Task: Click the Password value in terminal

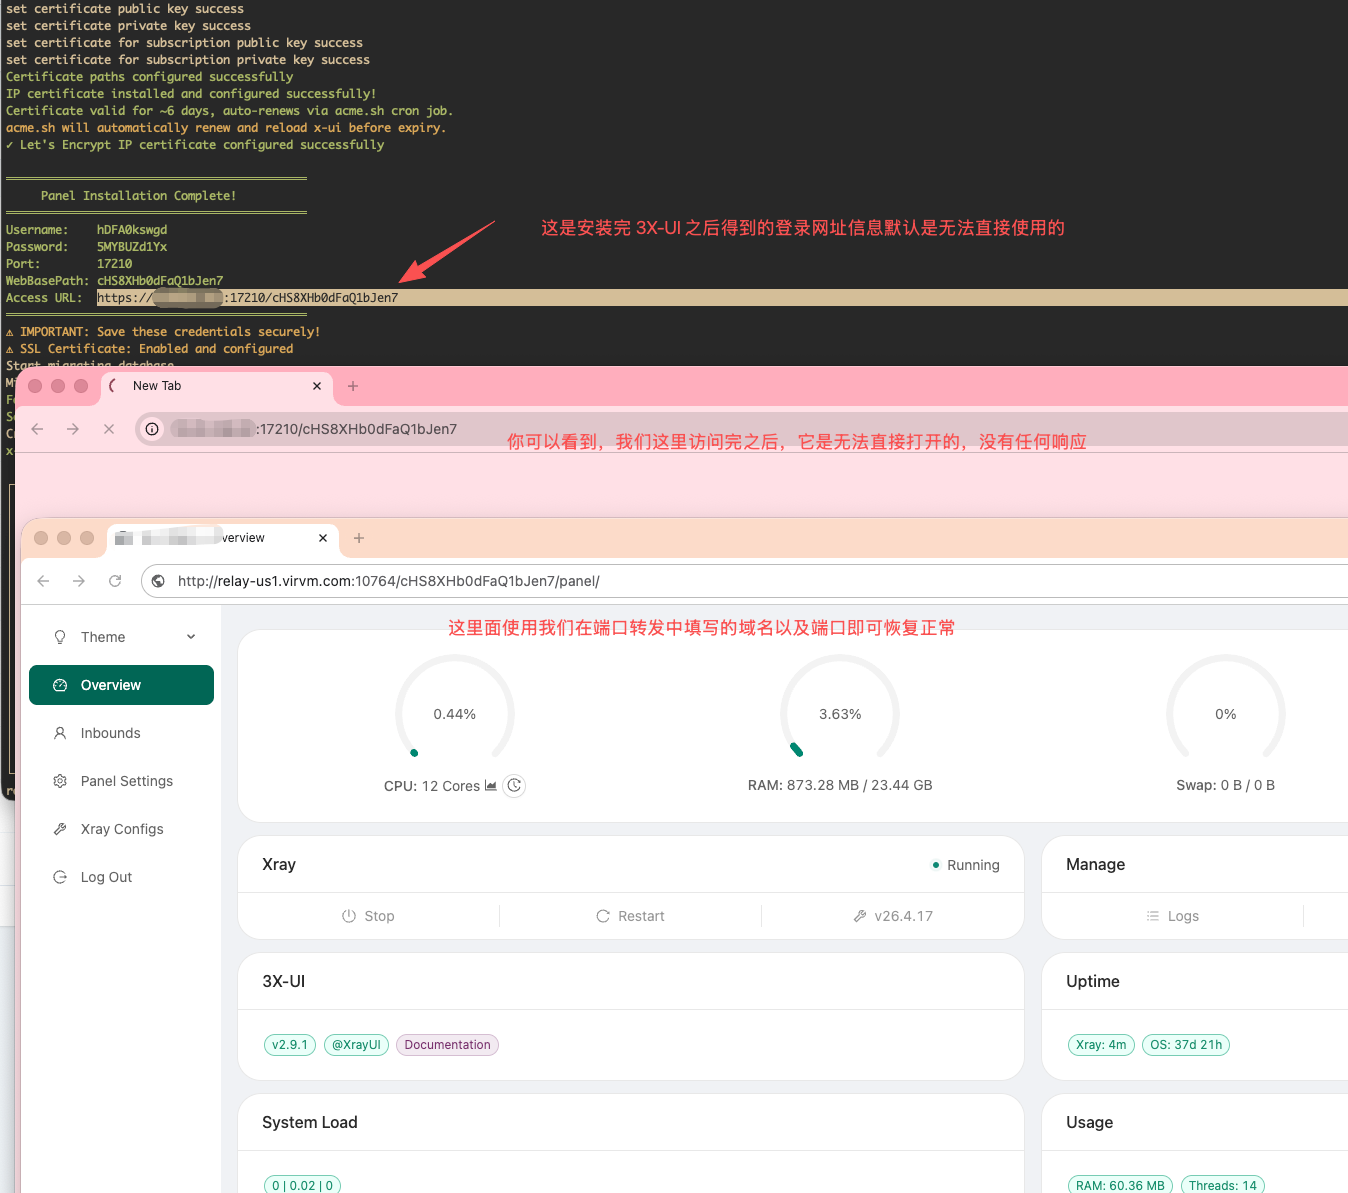Action: 132,247
